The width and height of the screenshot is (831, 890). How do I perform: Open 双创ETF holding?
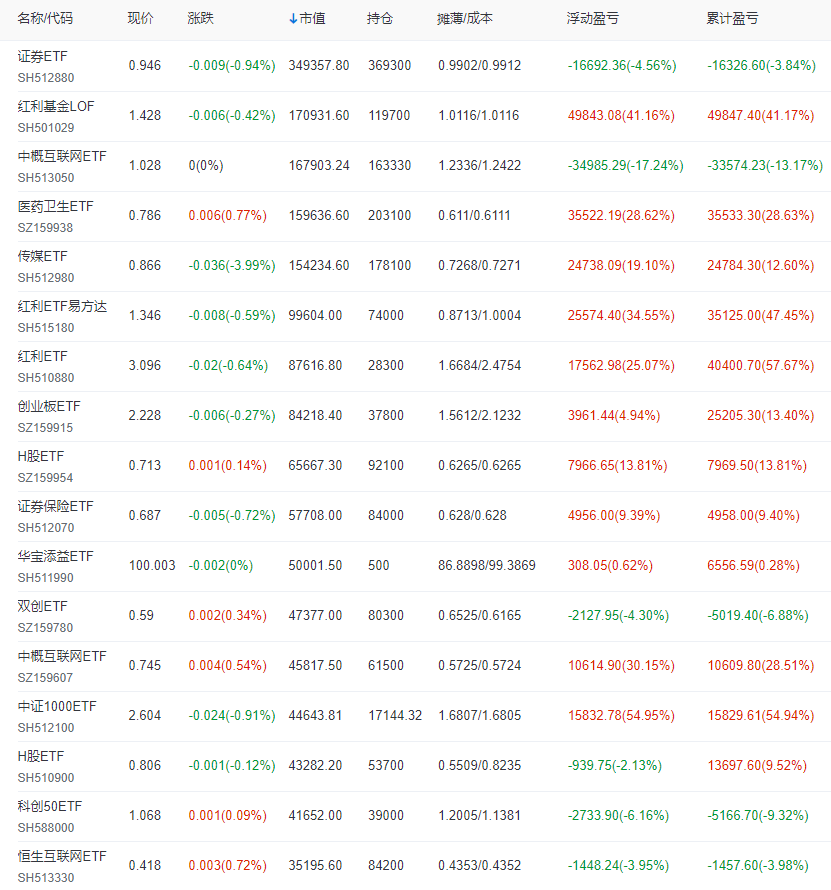[43, 606]
